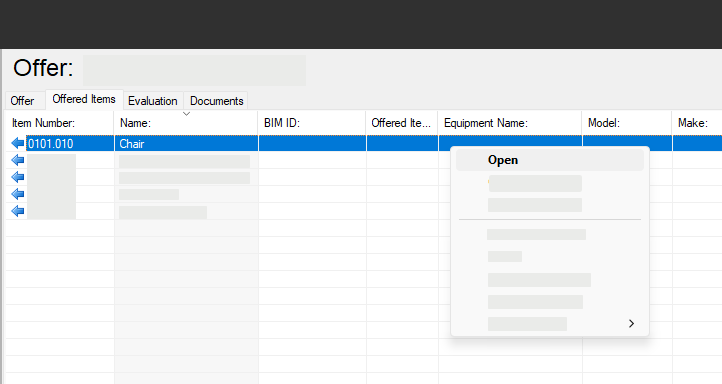Open the Documents tab
Viewport: 722px width, 384px height.
216,101
